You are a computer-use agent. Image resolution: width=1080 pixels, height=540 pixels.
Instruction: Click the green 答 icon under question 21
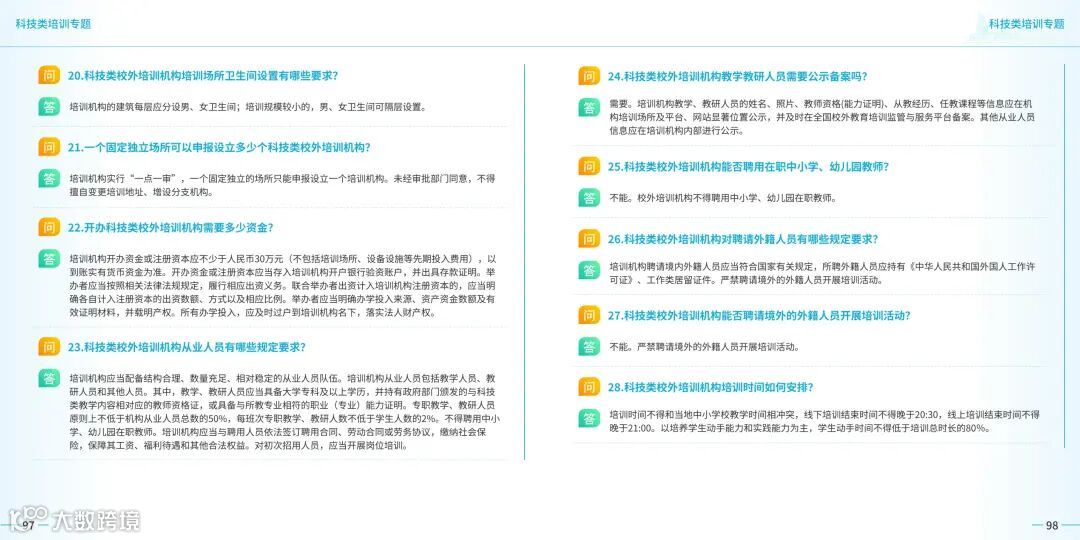(48, 178)
